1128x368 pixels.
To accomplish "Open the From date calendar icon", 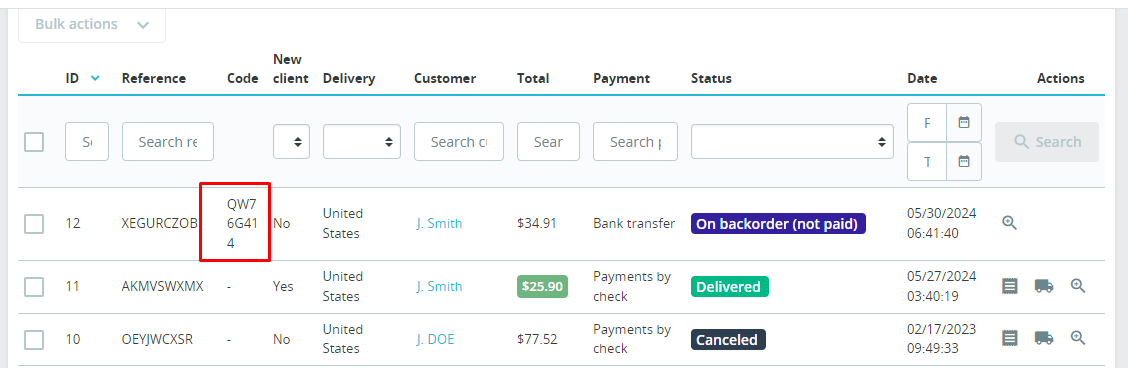I will [964, 122].
